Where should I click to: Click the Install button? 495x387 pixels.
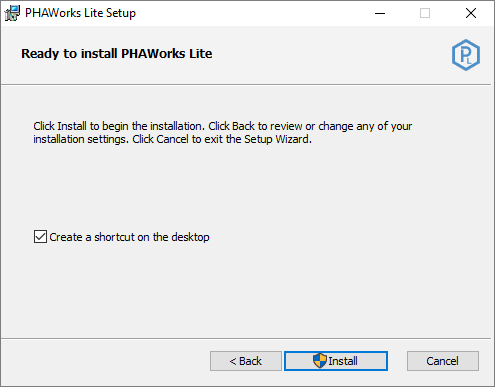[336, 361]
